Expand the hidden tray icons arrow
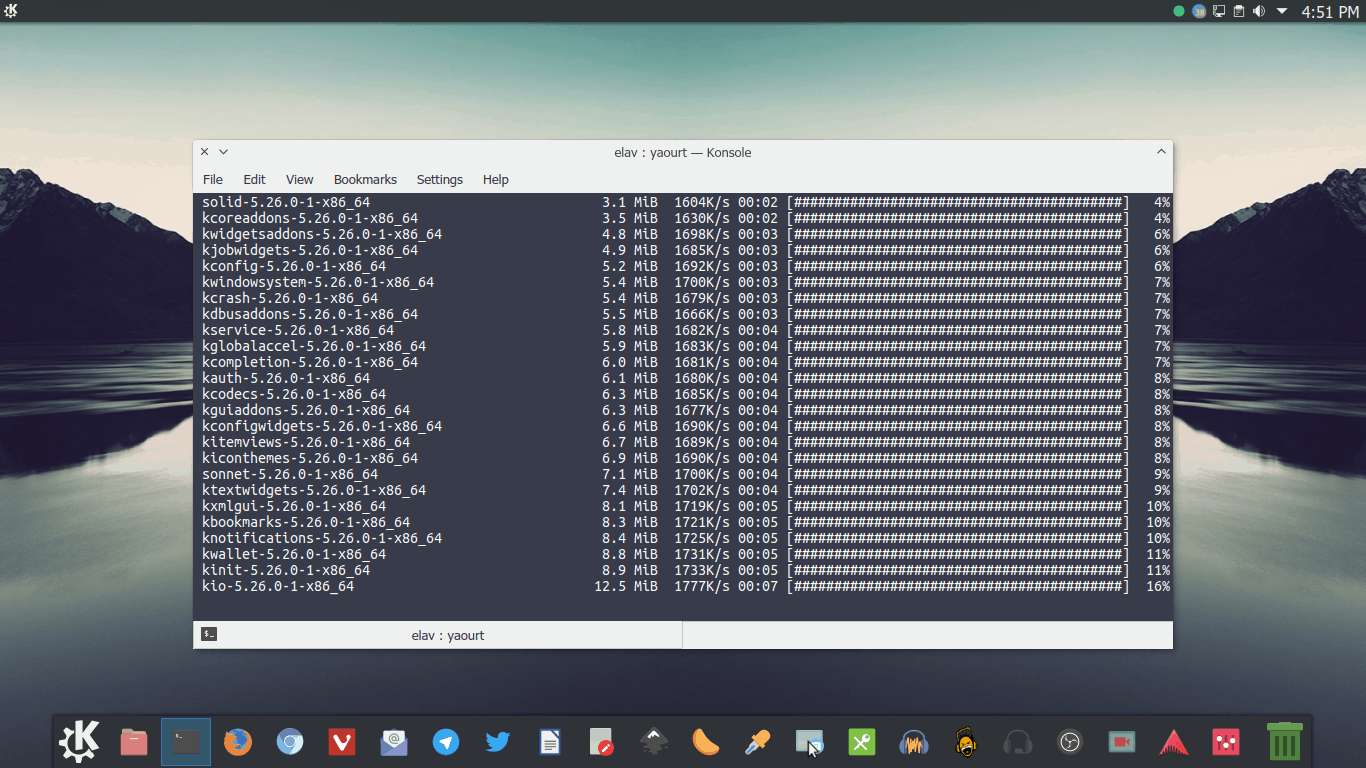The image size is (1366, 768). click(1282, 11)
